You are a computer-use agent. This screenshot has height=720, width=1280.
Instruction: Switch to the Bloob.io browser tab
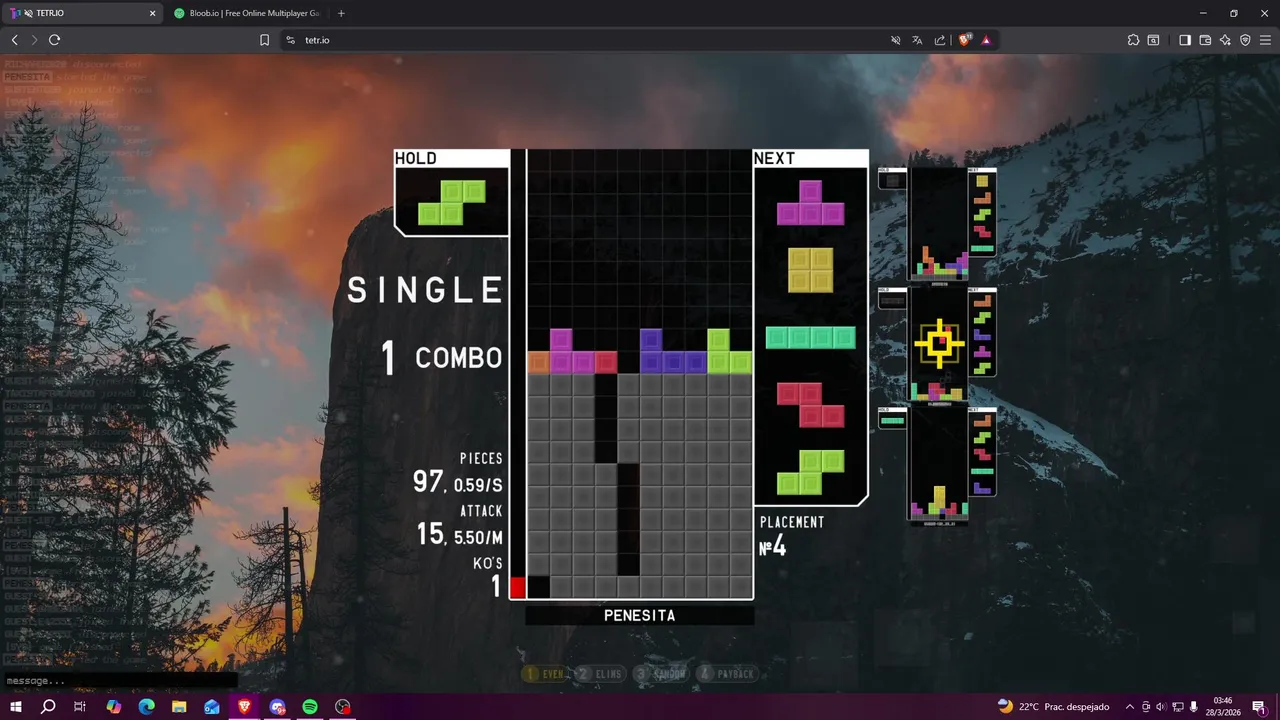coord(246,13)
